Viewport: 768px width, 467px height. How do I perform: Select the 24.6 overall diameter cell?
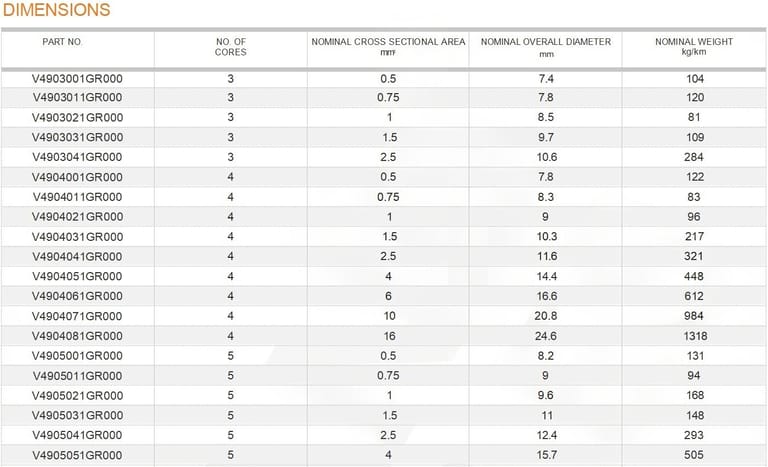[x=546, y=336]
